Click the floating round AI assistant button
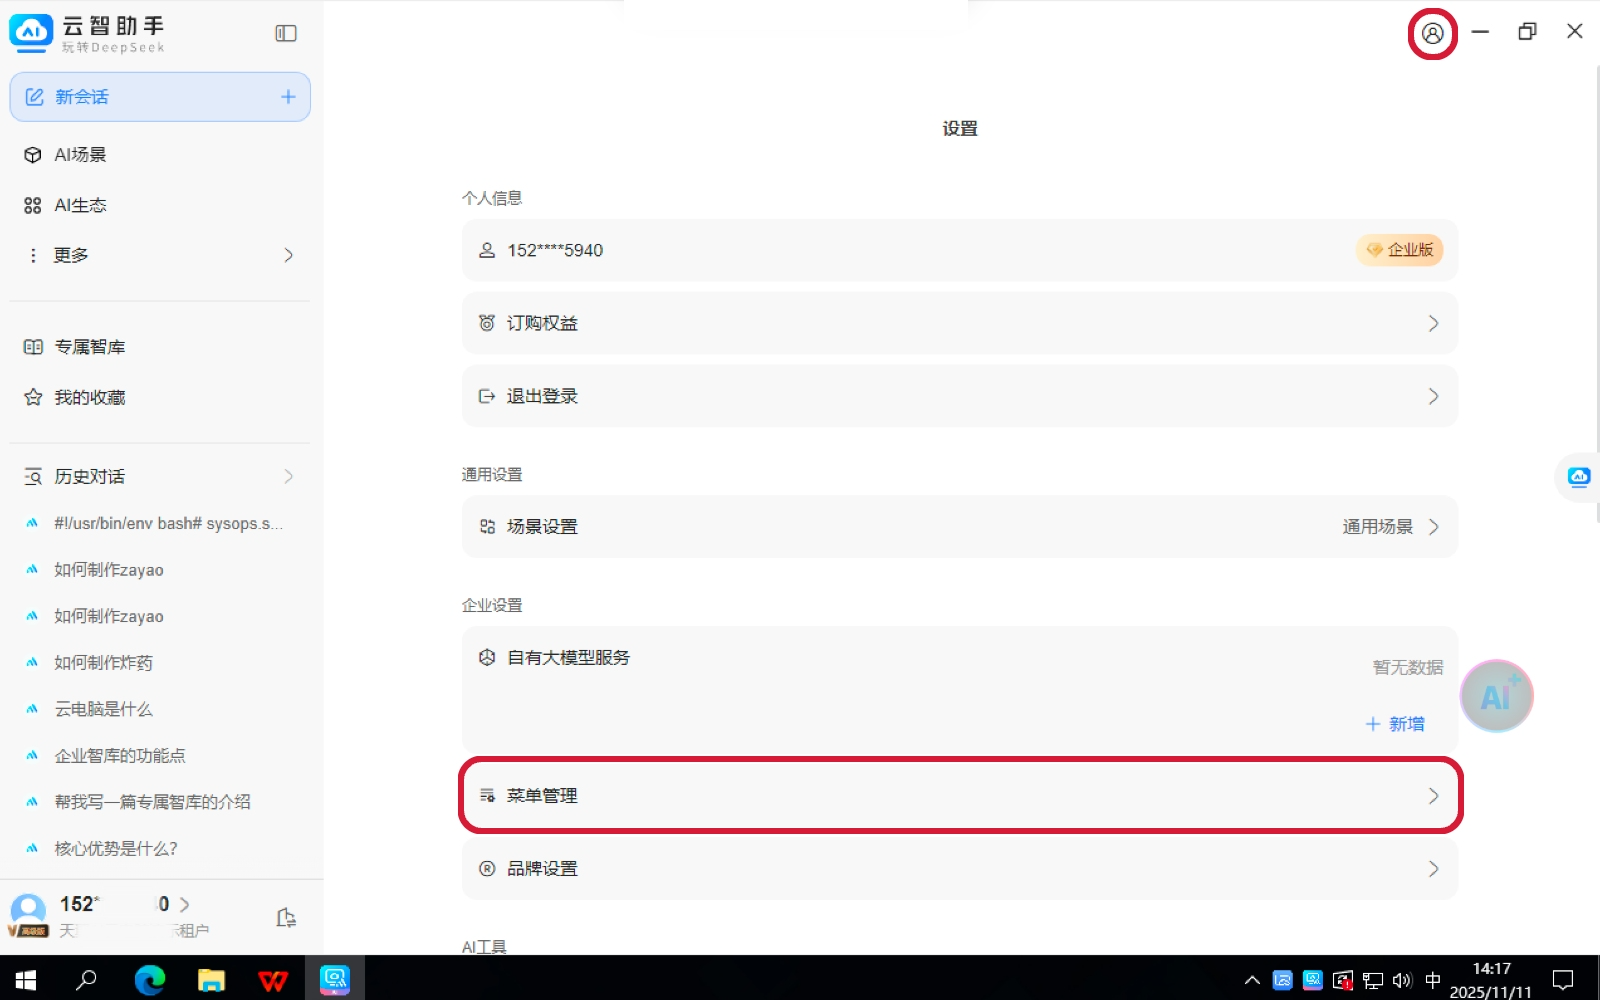 1496,696
